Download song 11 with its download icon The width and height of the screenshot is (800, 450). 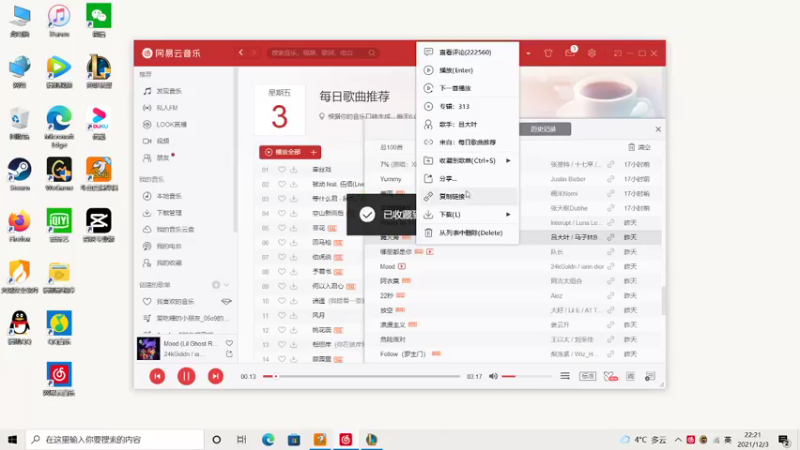point(293,315)
